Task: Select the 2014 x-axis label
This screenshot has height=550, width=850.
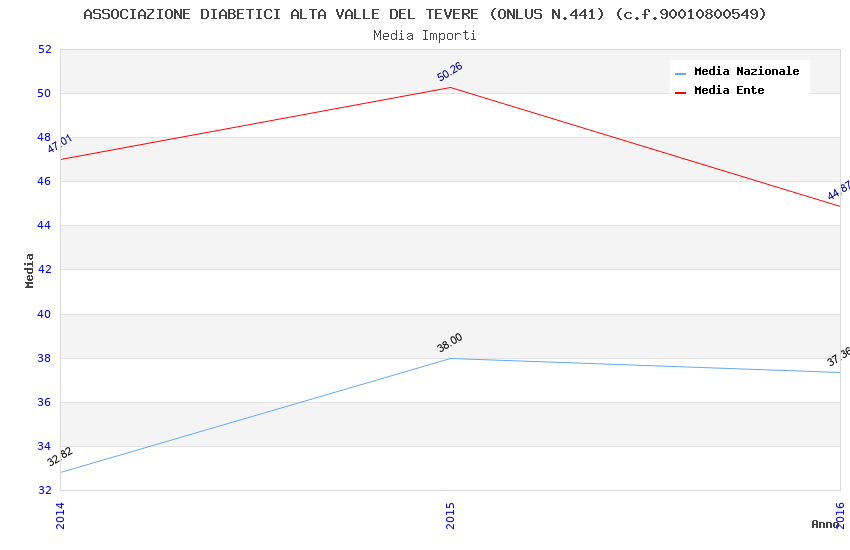Action: [60, 515]
